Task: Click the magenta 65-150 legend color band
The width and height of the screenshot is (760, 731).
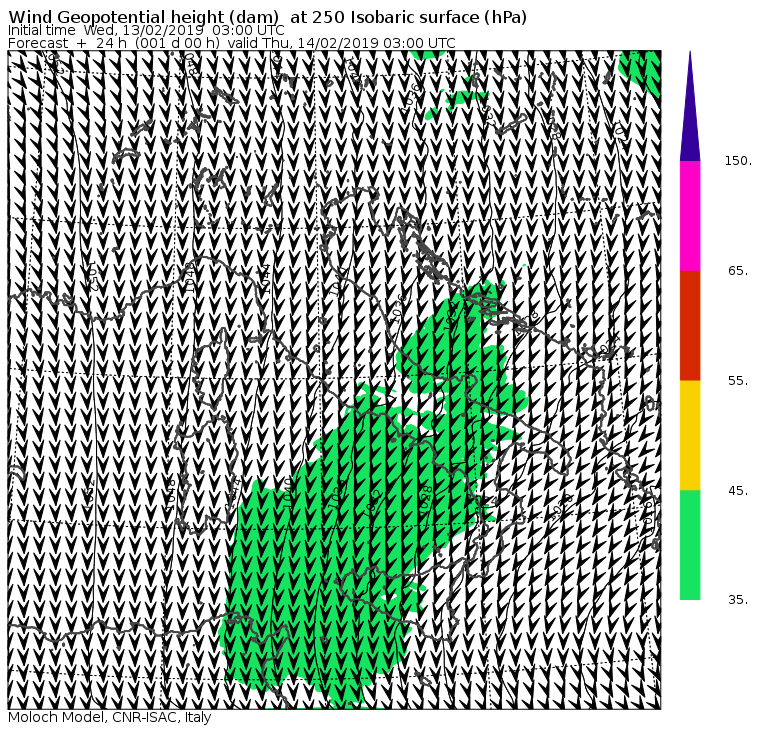Action: point(690,216)
